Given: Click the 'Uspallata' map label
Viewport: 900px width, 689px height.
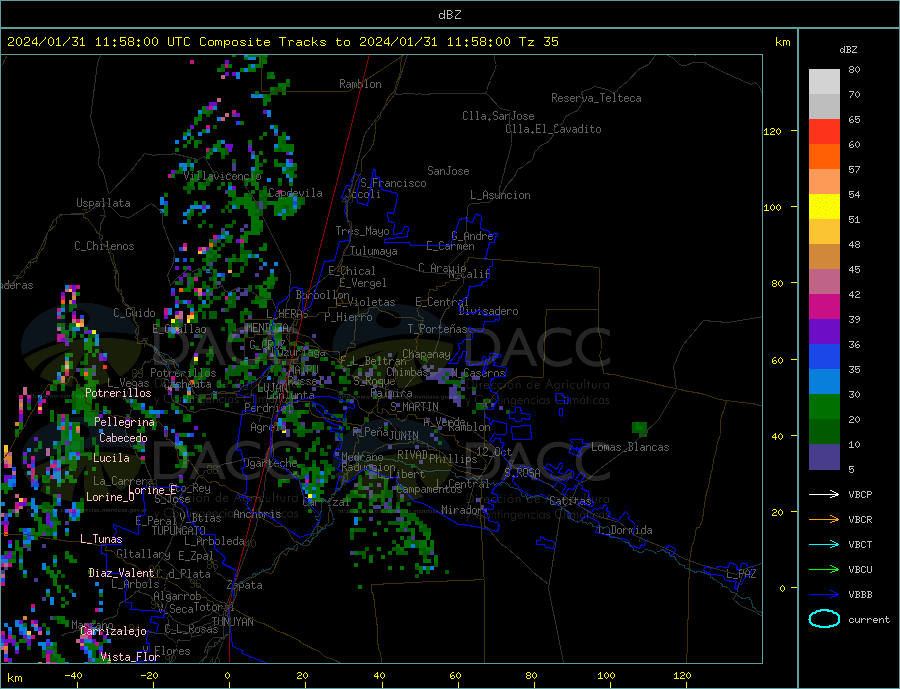Looking at the screenshot, I should pos(103,203).
